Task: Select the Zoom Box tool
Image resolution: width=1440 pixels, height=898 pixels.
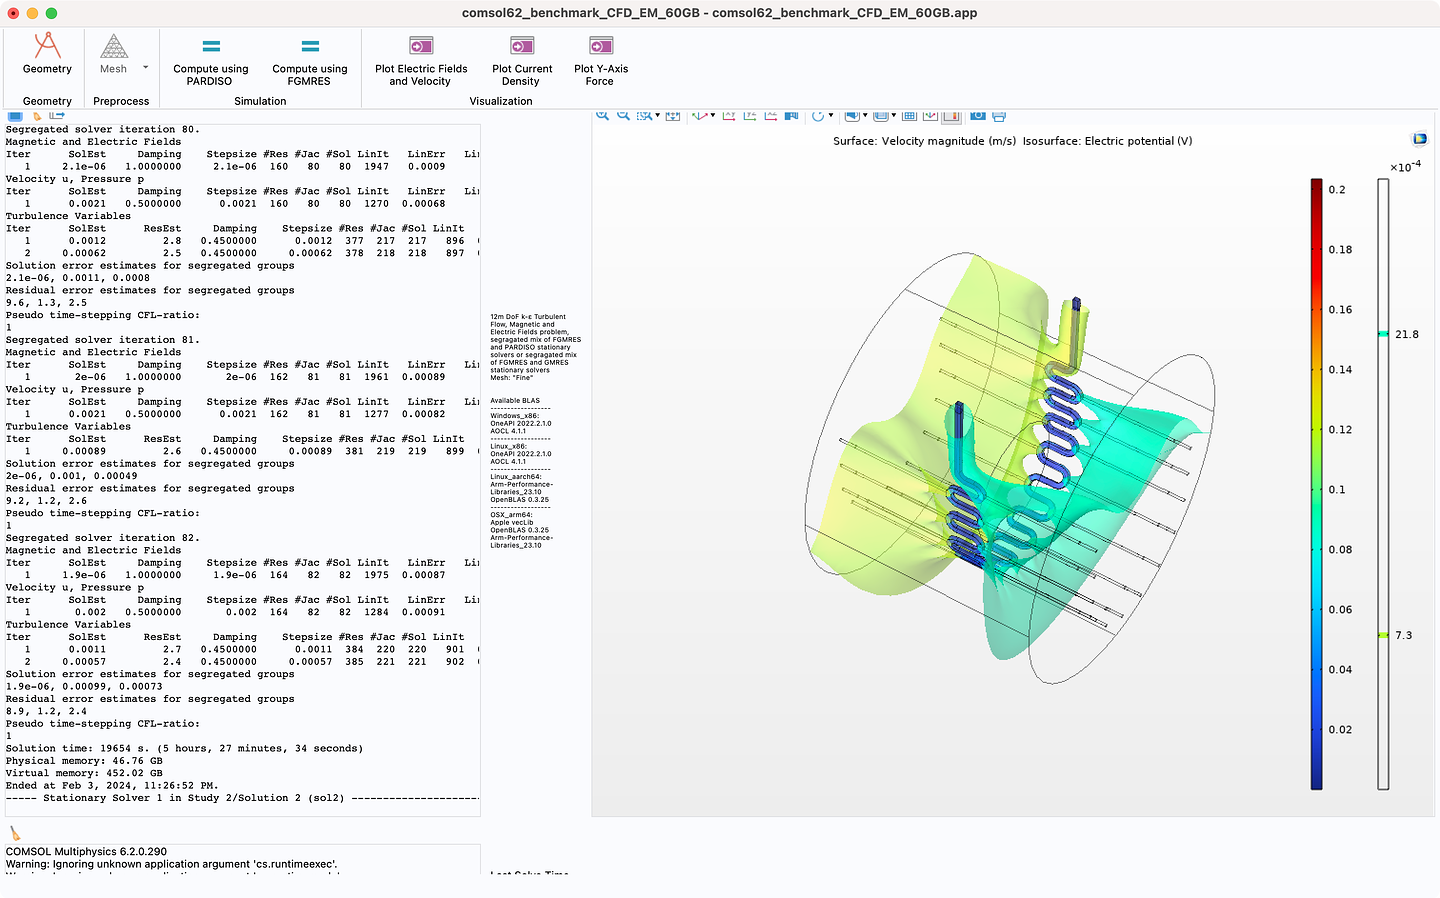Action: pos(643,116)
